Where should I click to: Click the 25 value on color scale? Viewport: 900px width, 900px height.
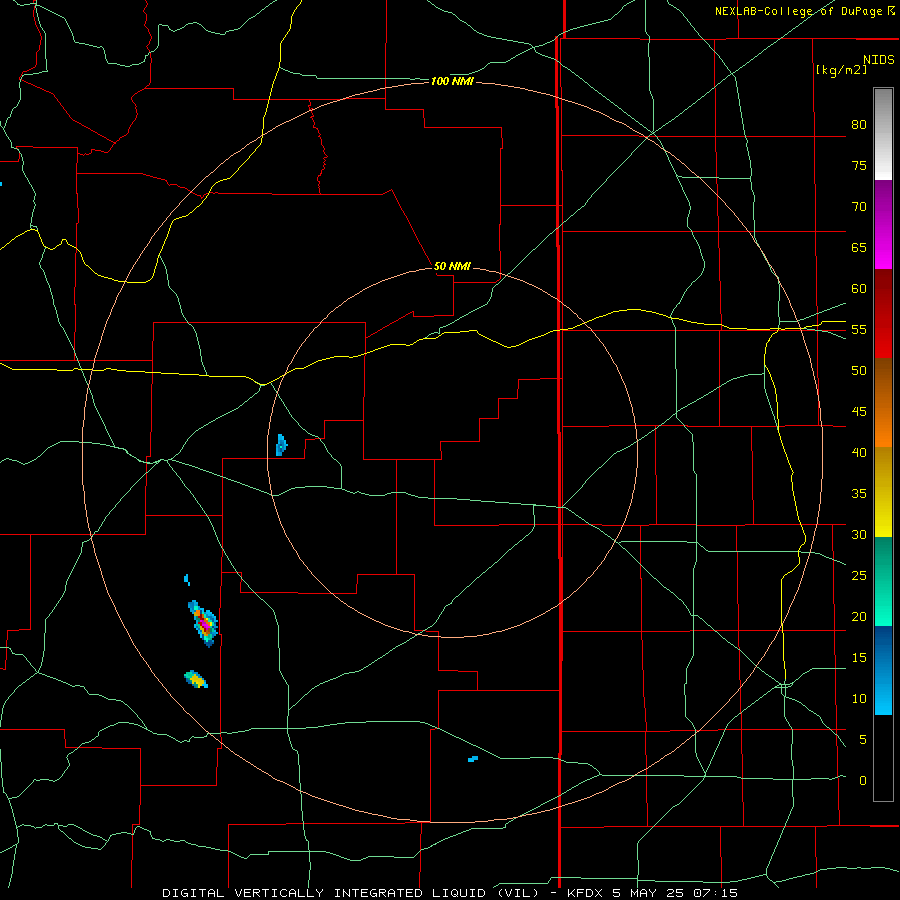click(859, 576)
